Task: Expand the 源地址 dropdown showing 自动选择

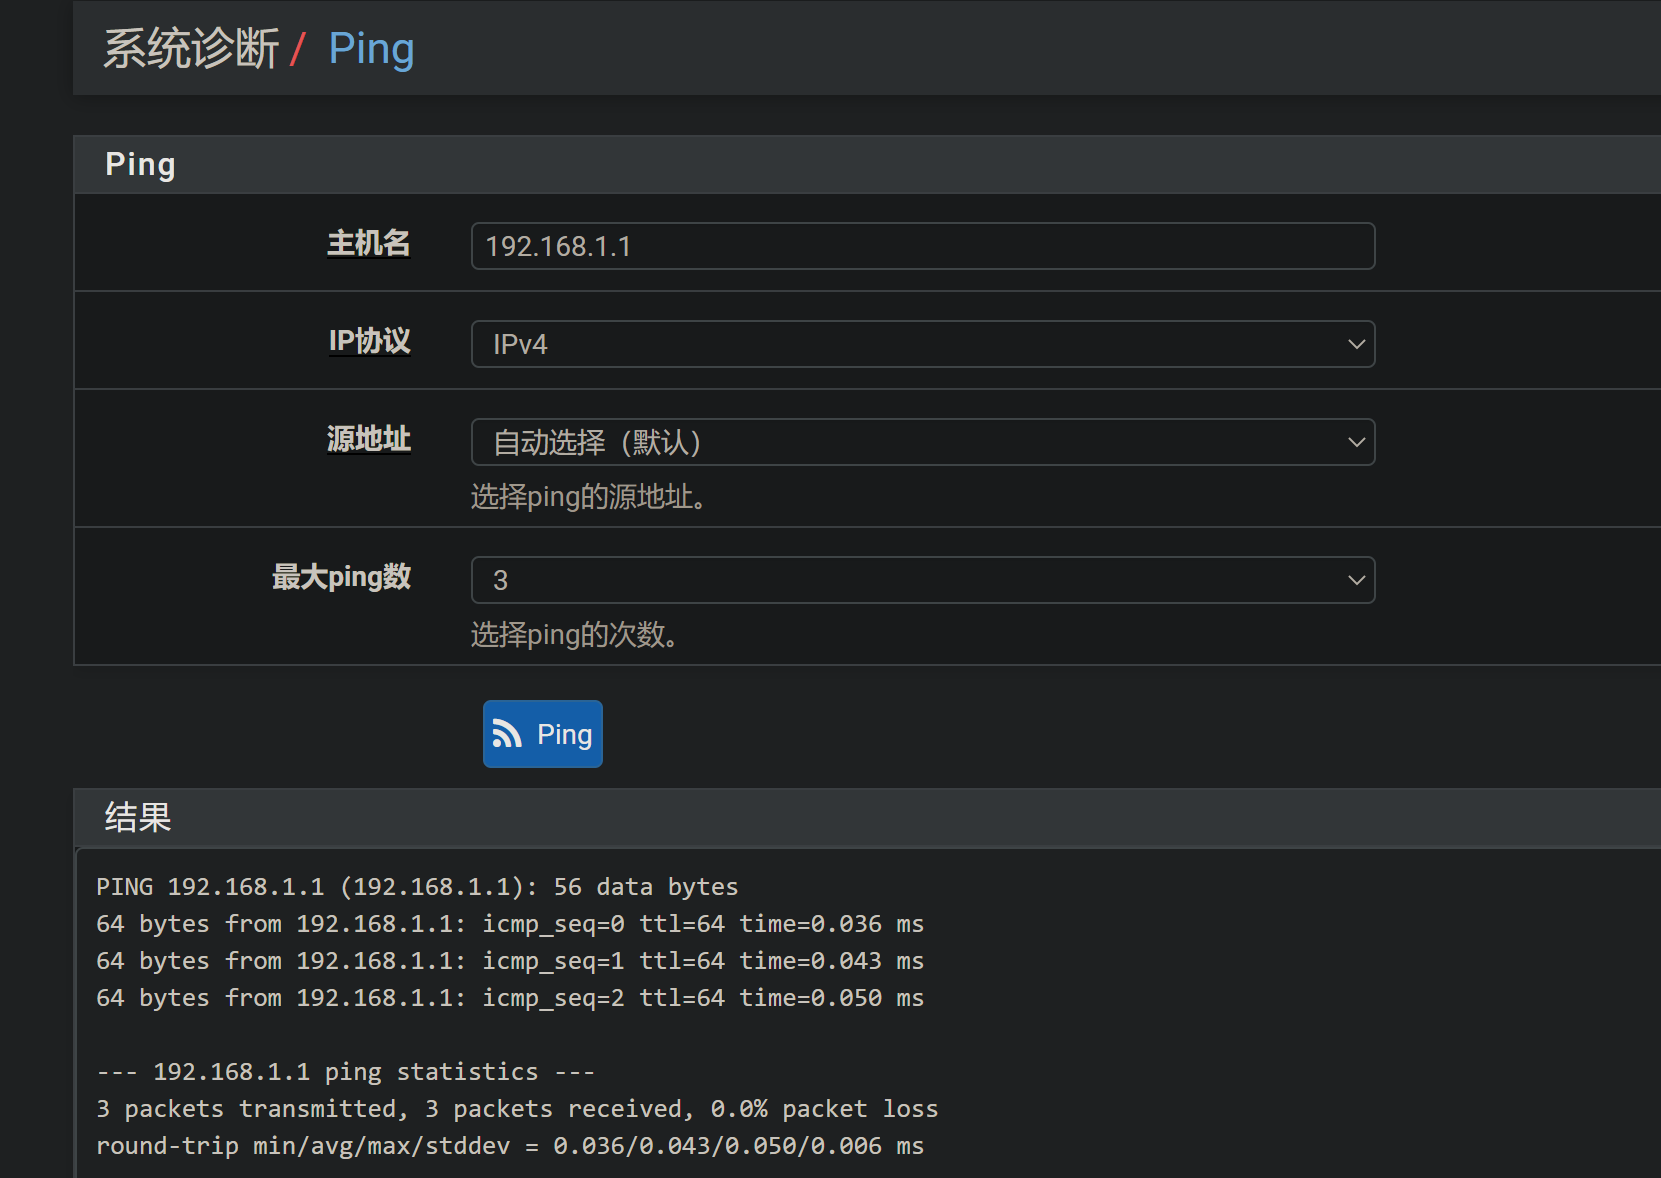Action: coord(922,442)
